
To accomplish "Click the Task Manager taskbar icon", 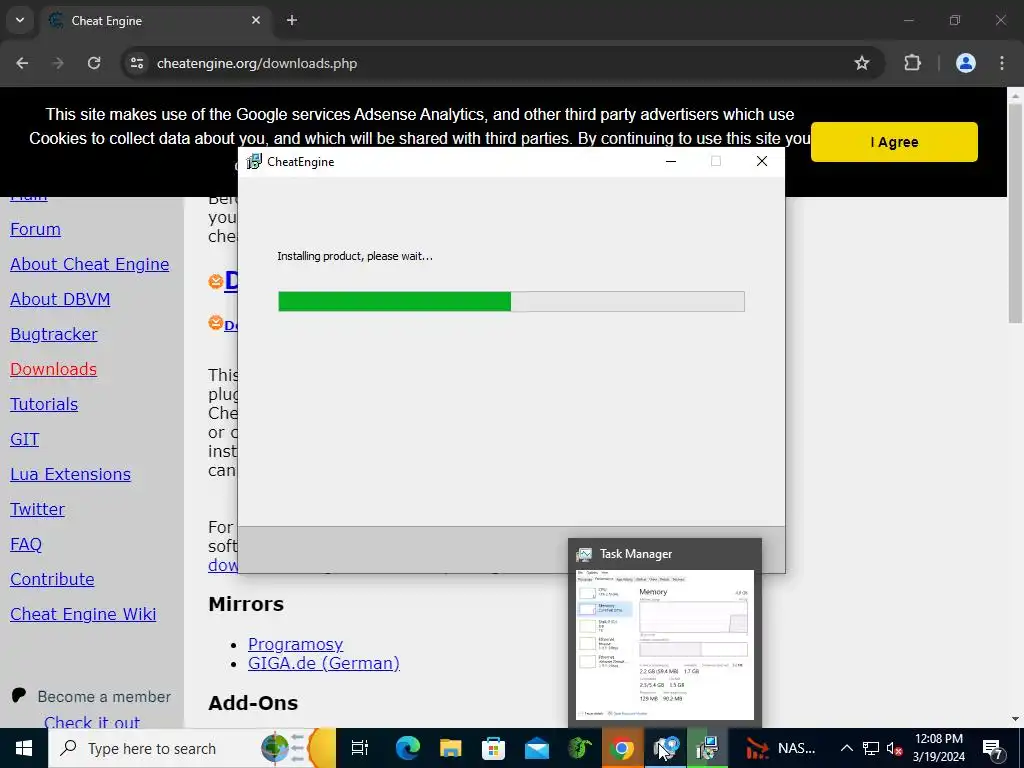I will coord(665,748).
